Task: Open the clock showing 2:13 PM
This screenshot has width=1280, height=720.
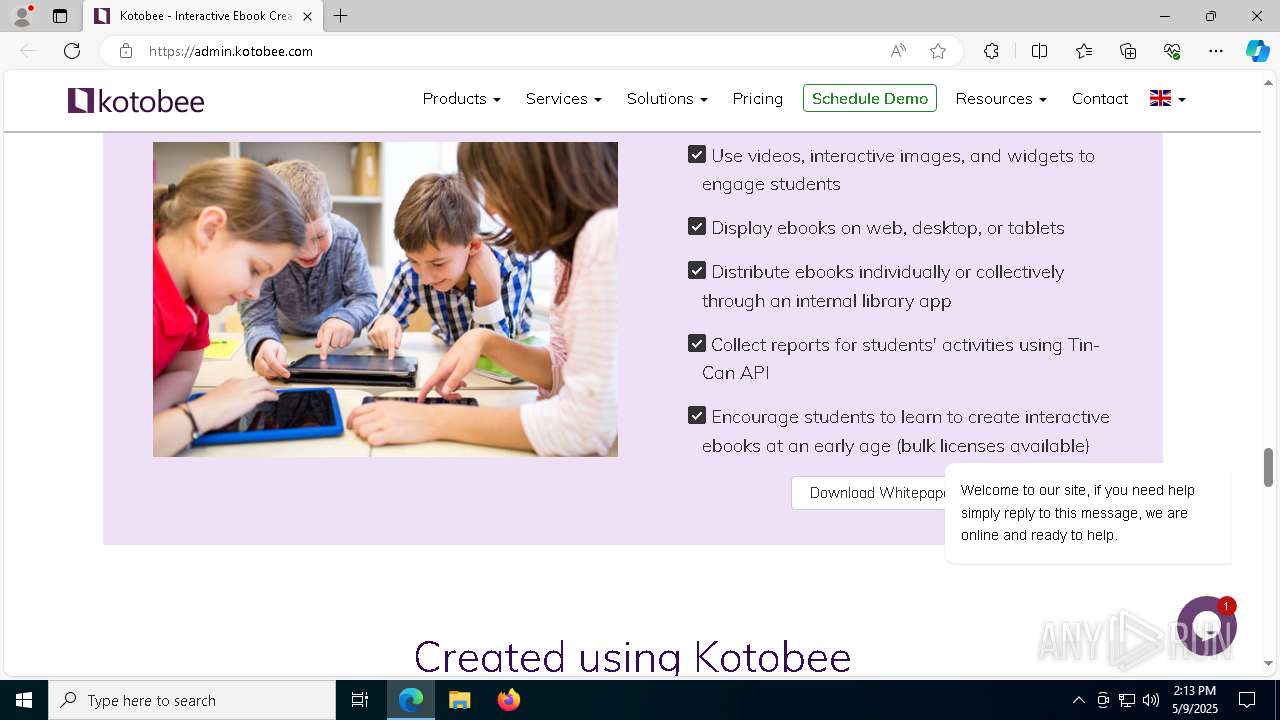Action: (1193, 700)
